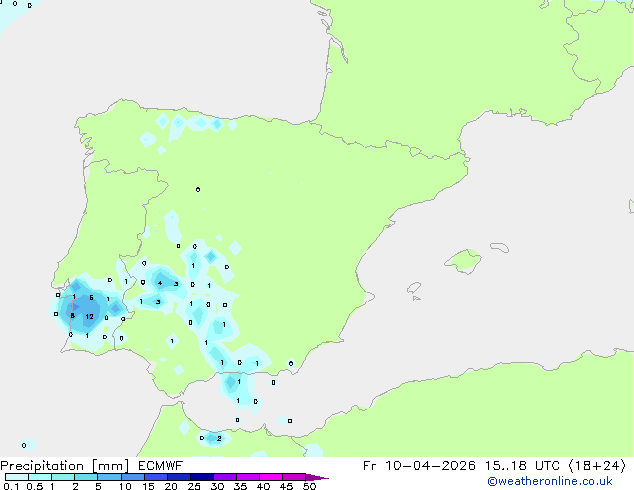Click the 40 to 45 mm magenta swatch
Image resolution: width=634 pixels, height=490 pixels.
(271, 477)
